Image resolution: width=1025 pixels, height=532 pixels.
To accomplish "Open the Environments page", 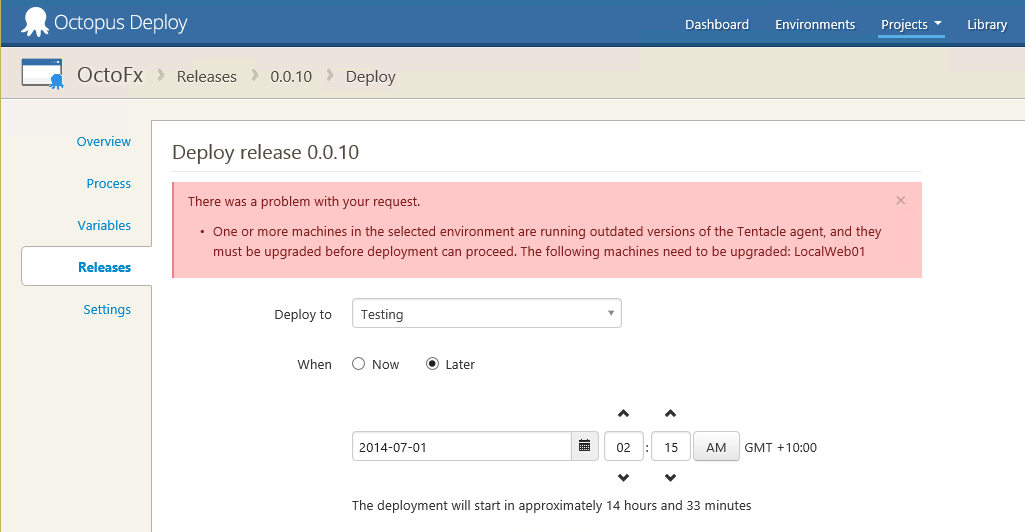I will pyautogui.click(x=815, y=24).
